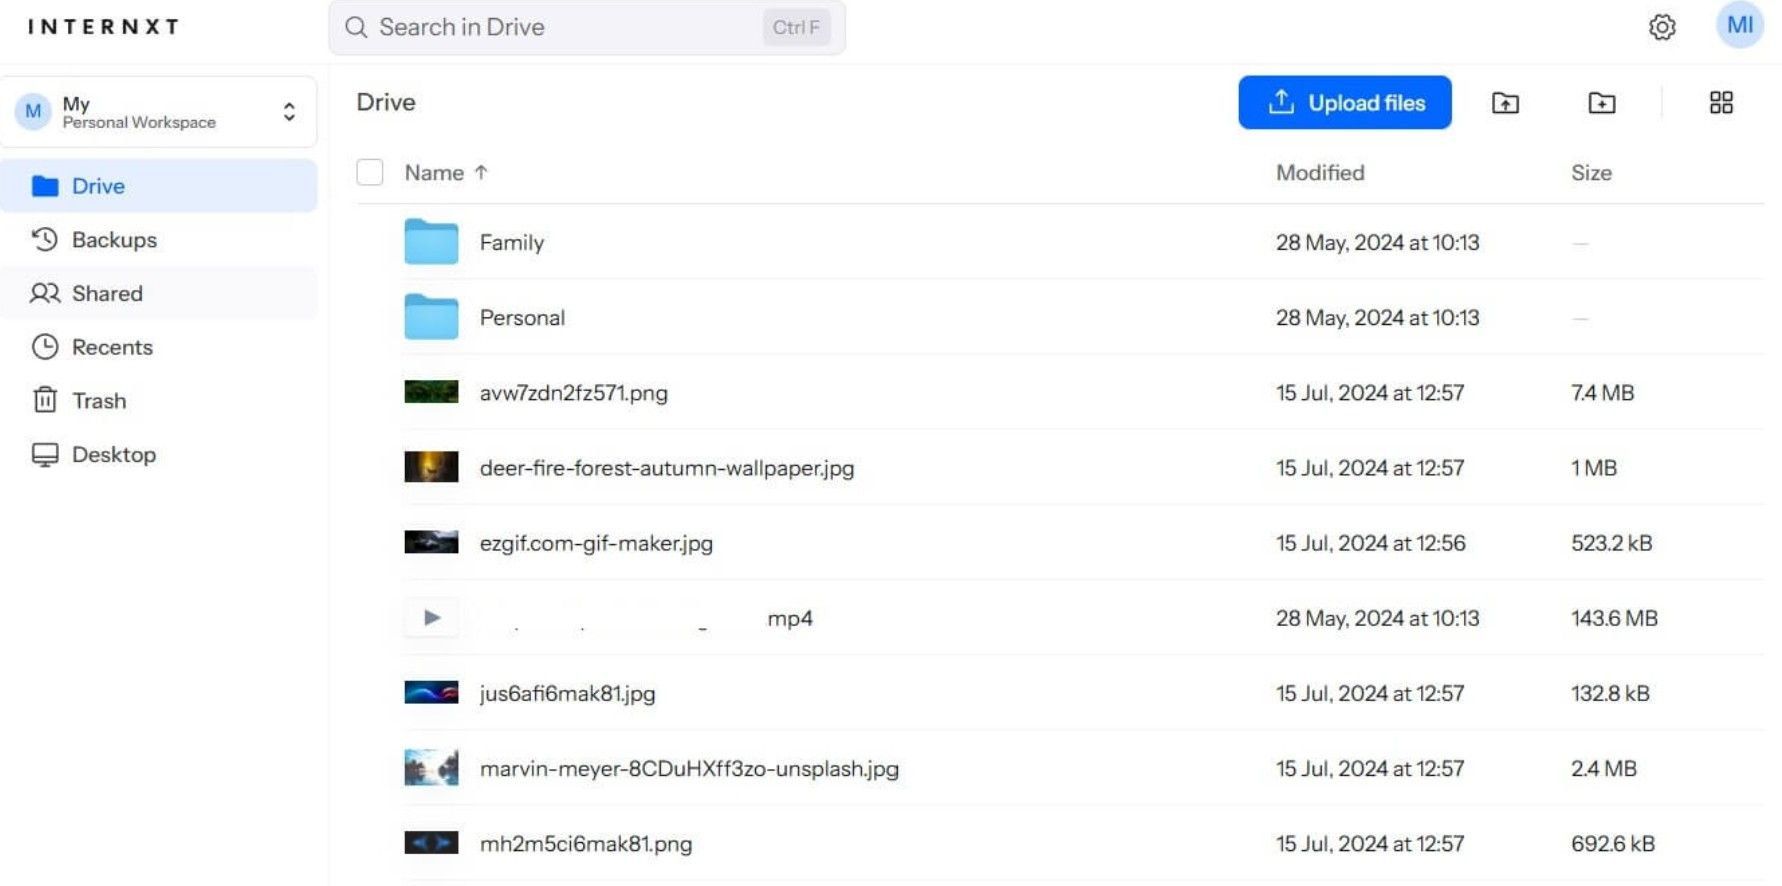Go to Backups in sidebar

114,240
